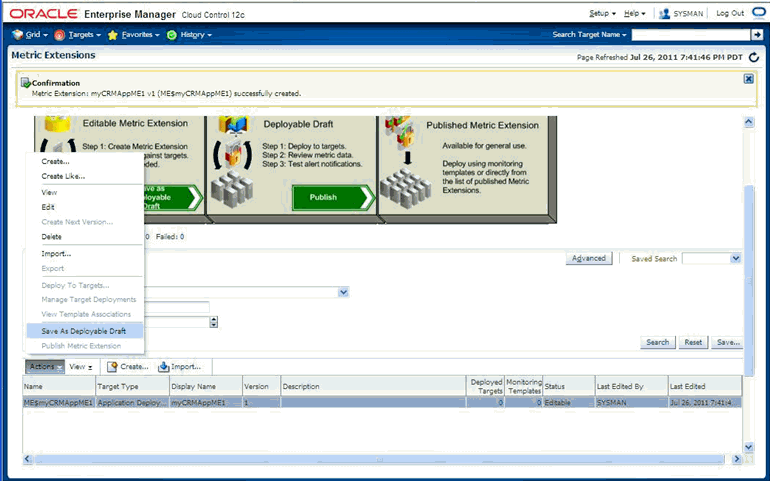Refresh the page with circular arrow icon
The height and width of the screenshot is (481, 770).
[753, 57]
